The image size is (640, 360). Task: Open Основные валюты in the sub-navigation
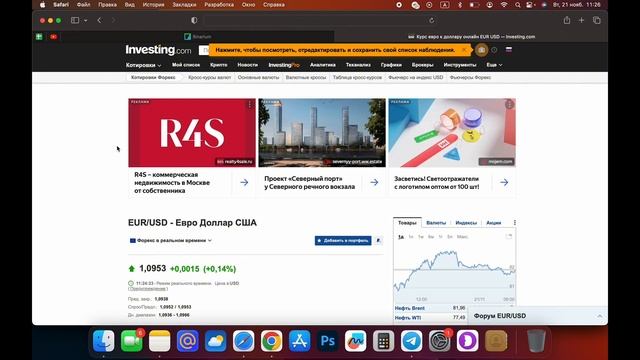[x=258, y=77]
